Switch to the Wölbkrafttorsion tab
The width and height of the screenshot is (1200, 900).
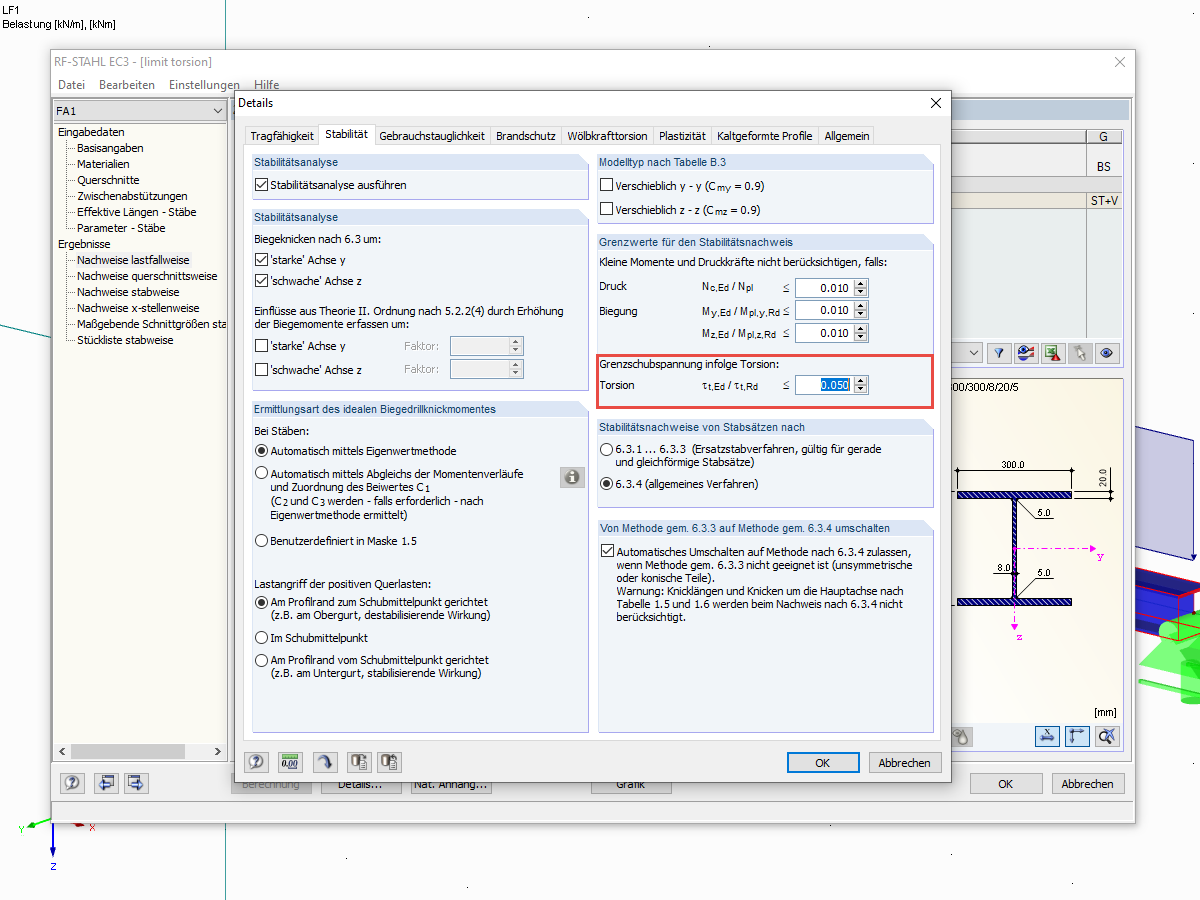click(607, 136)
